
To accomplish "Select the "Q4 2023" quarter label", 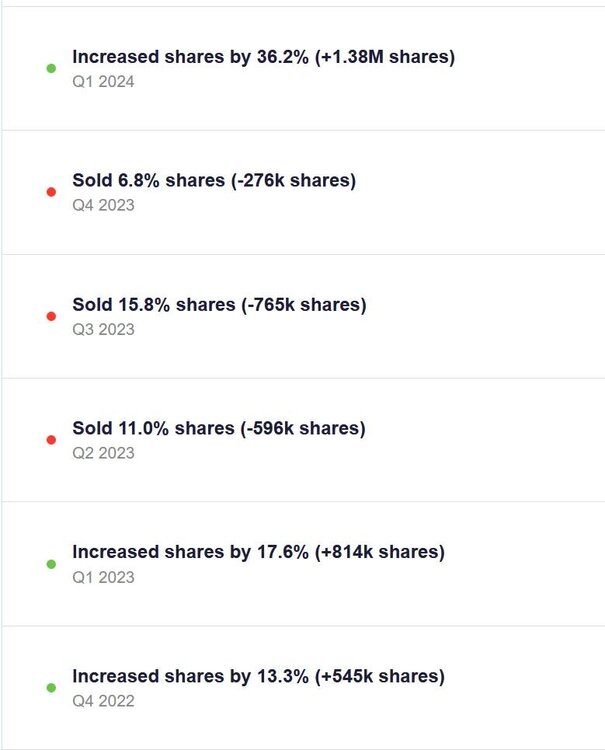I will coord(103,205).
